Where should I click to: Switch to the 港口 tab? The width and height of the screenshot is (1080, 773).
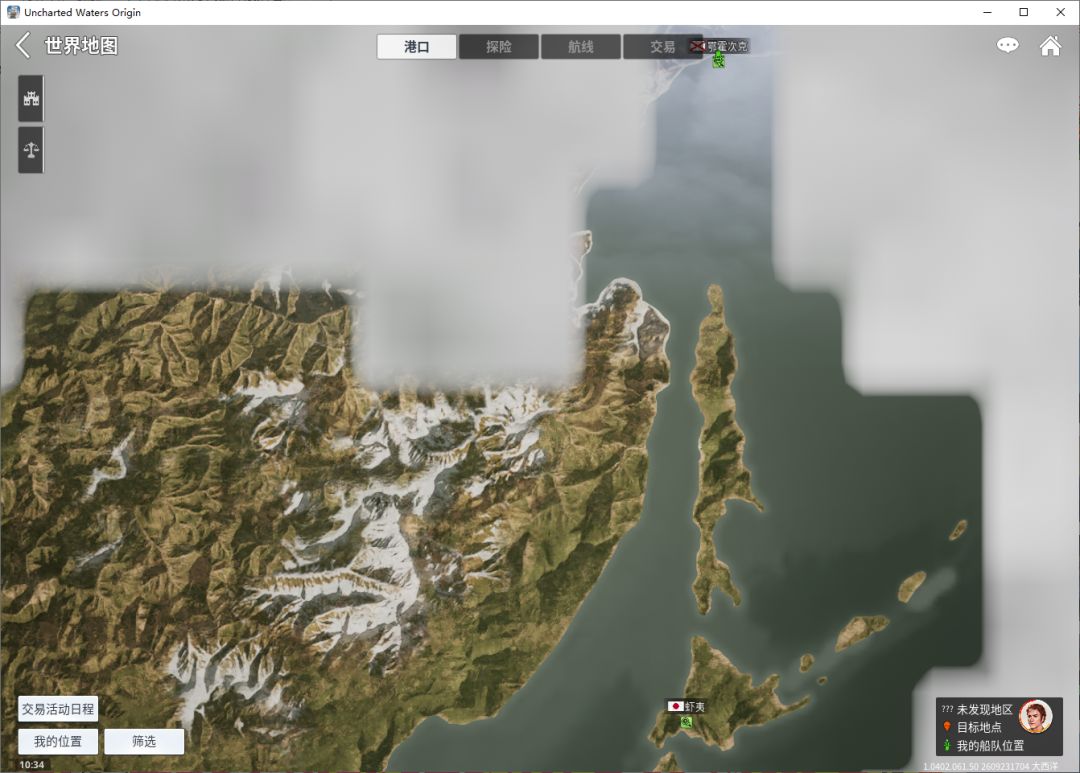click(416, 47)
